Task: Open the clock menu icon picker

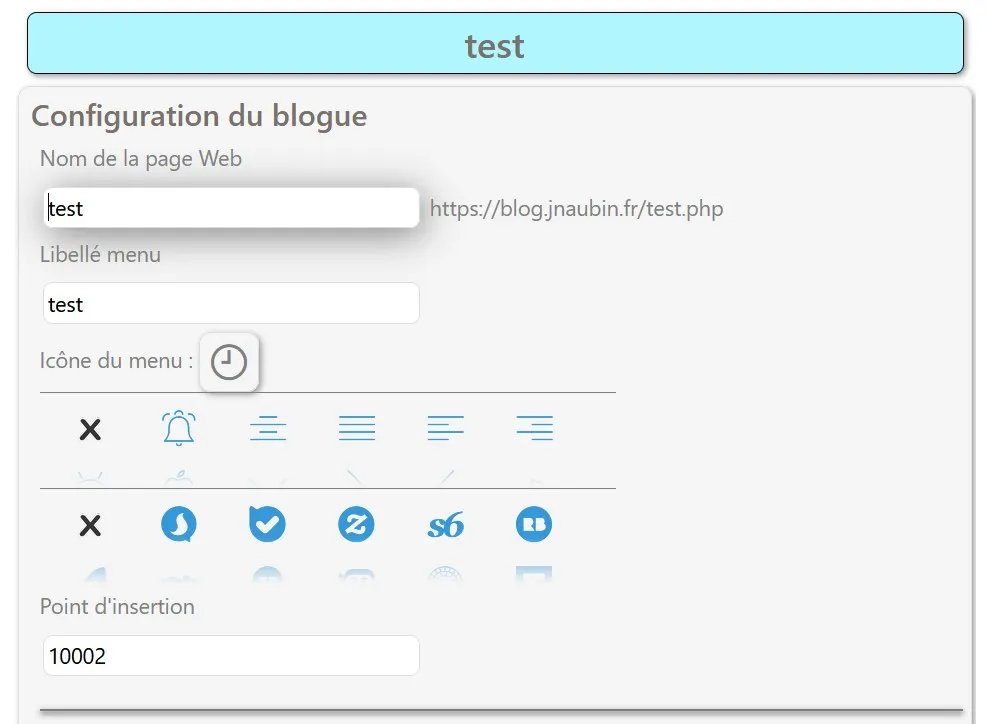Action: (x=228, y=362)
